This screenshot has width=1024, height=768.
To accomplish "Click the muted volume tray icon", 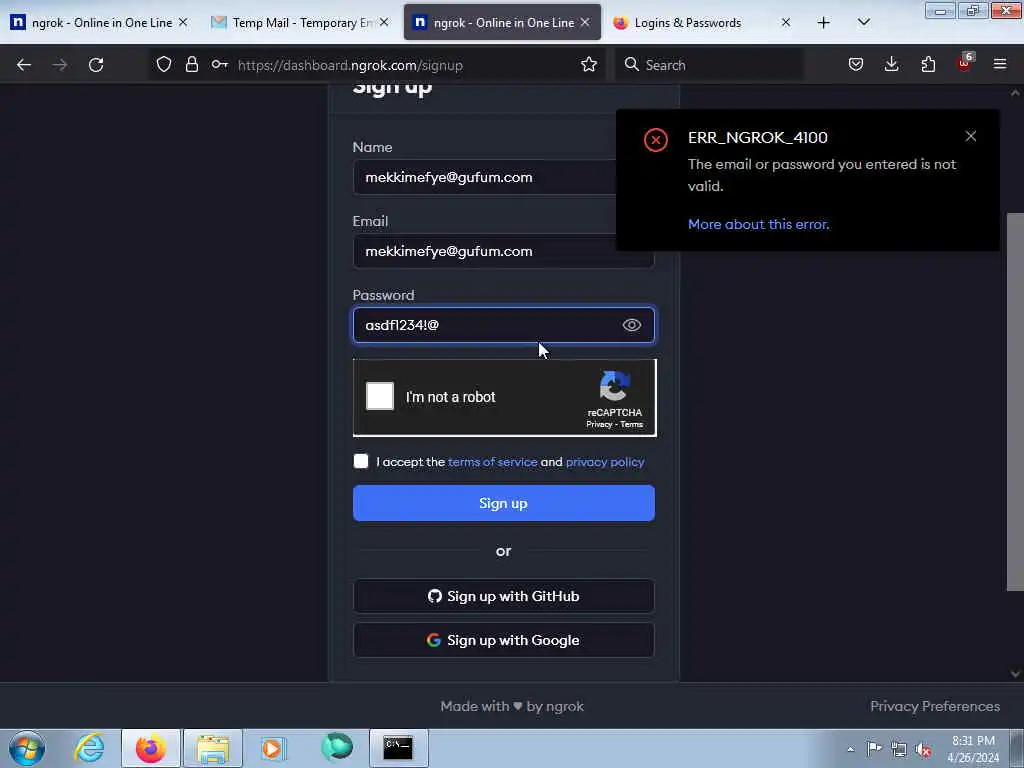I will pyautogui.click(x=923, y=749).
